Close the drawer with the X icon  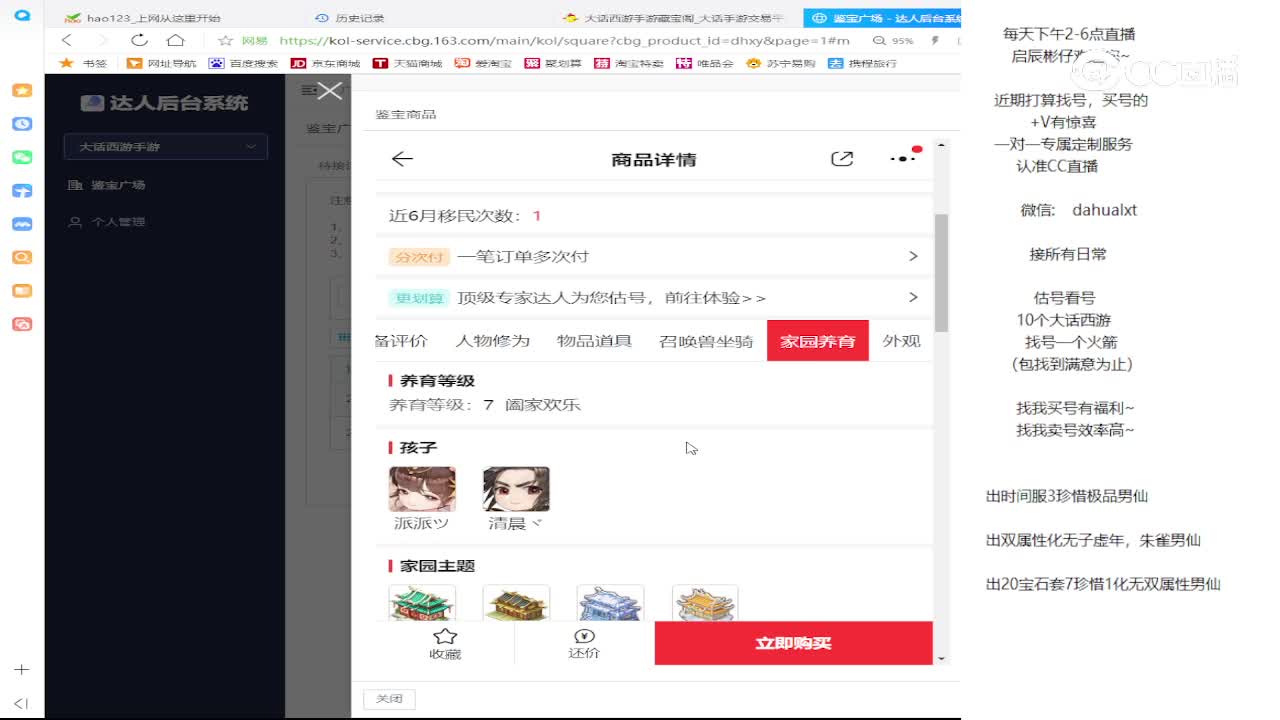click(329, 91)
